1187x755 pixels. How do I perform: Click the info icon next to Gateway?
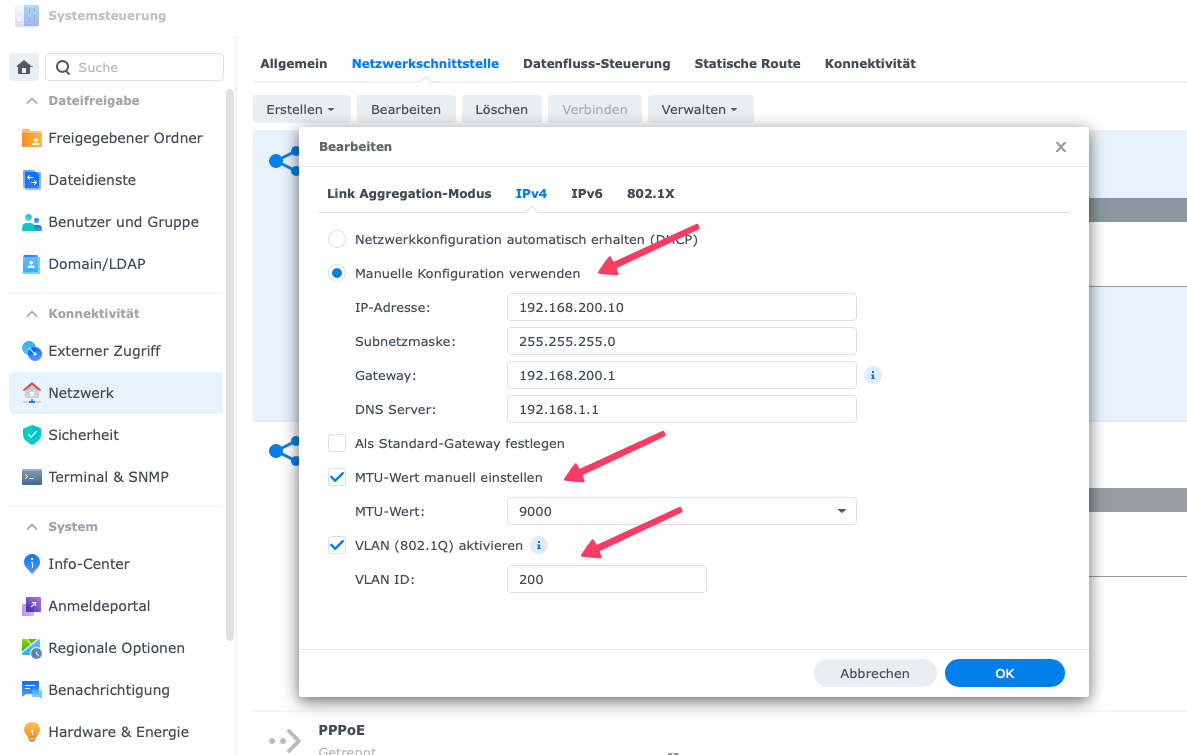[x=873, y=375]
